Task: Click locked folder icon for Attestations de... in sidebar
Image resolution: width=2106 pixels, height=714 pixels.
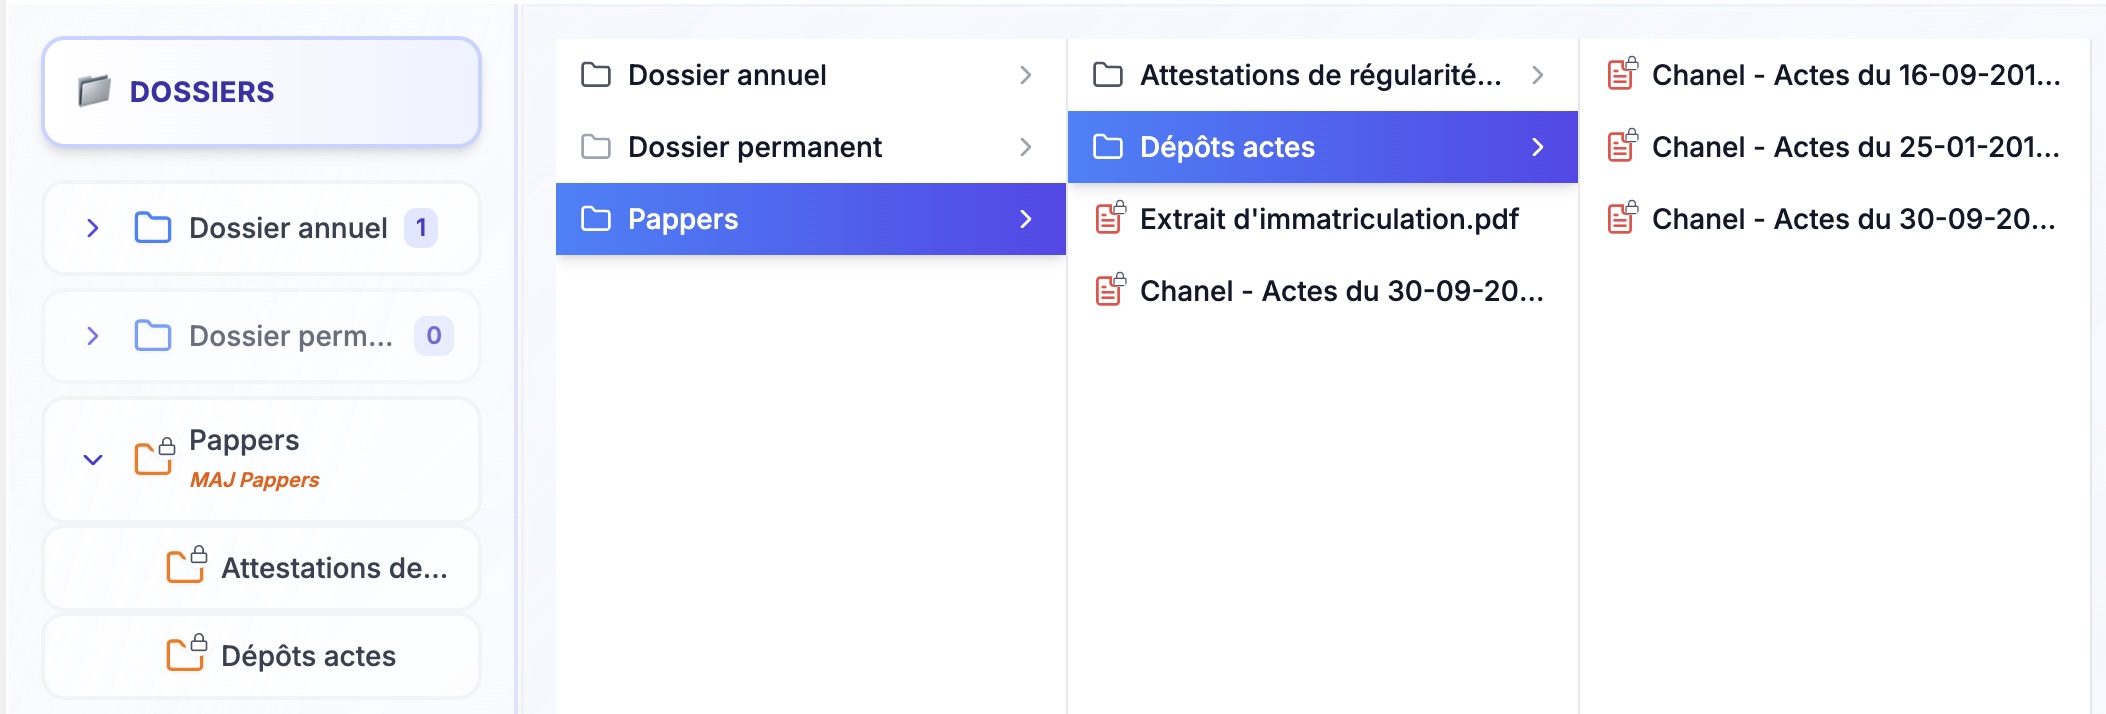Action: click(186, 565)
